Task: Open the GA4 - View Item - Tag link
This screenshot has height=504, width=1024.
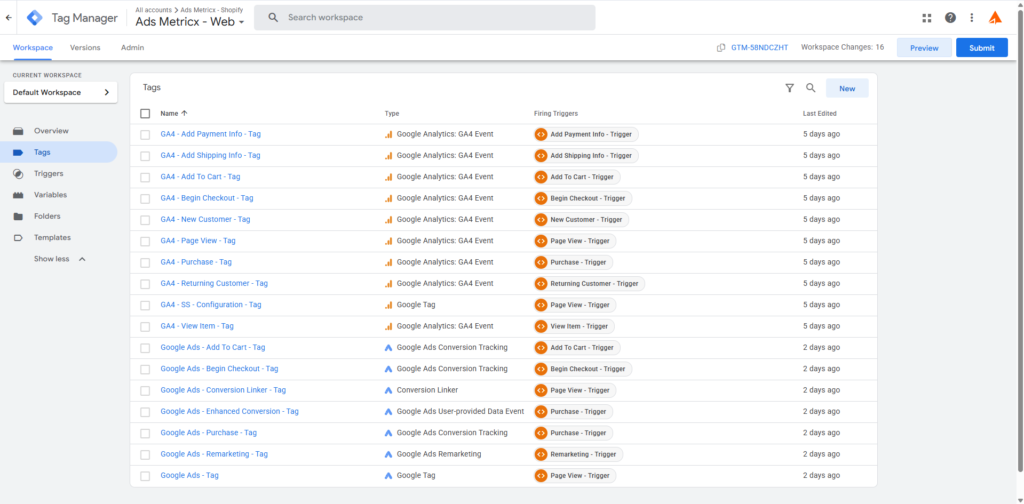Action: click(197, 326)
